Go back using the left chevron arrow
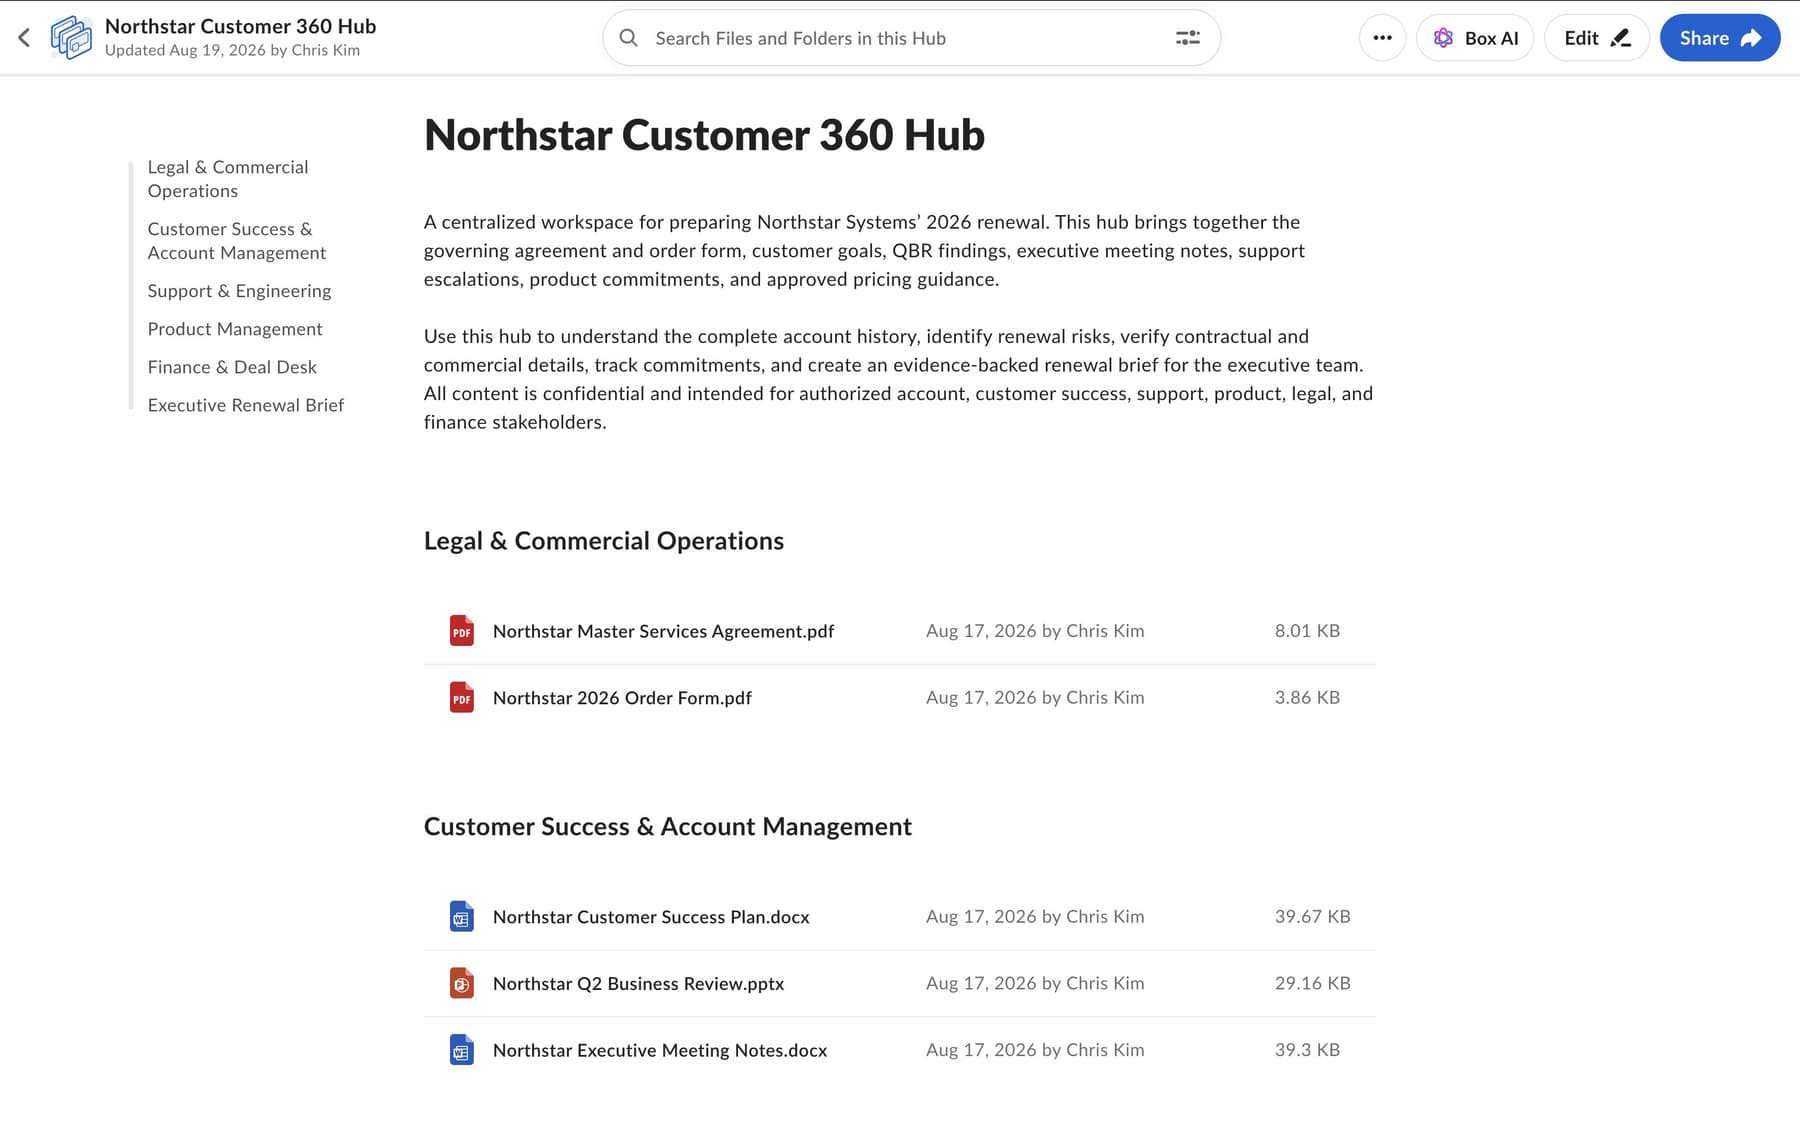The height and width of the screenshot is (1130, 1800). click(24, 38)
